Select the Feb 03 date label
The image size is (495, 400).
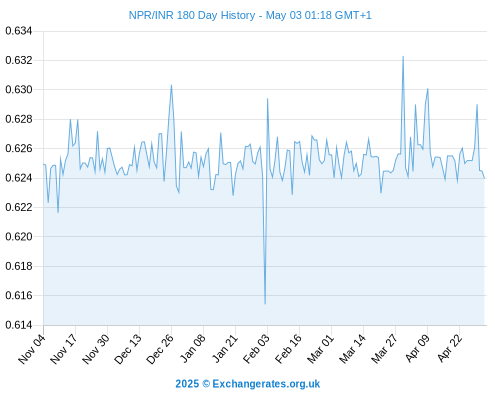pyautogui.click(x=256, y=348)
